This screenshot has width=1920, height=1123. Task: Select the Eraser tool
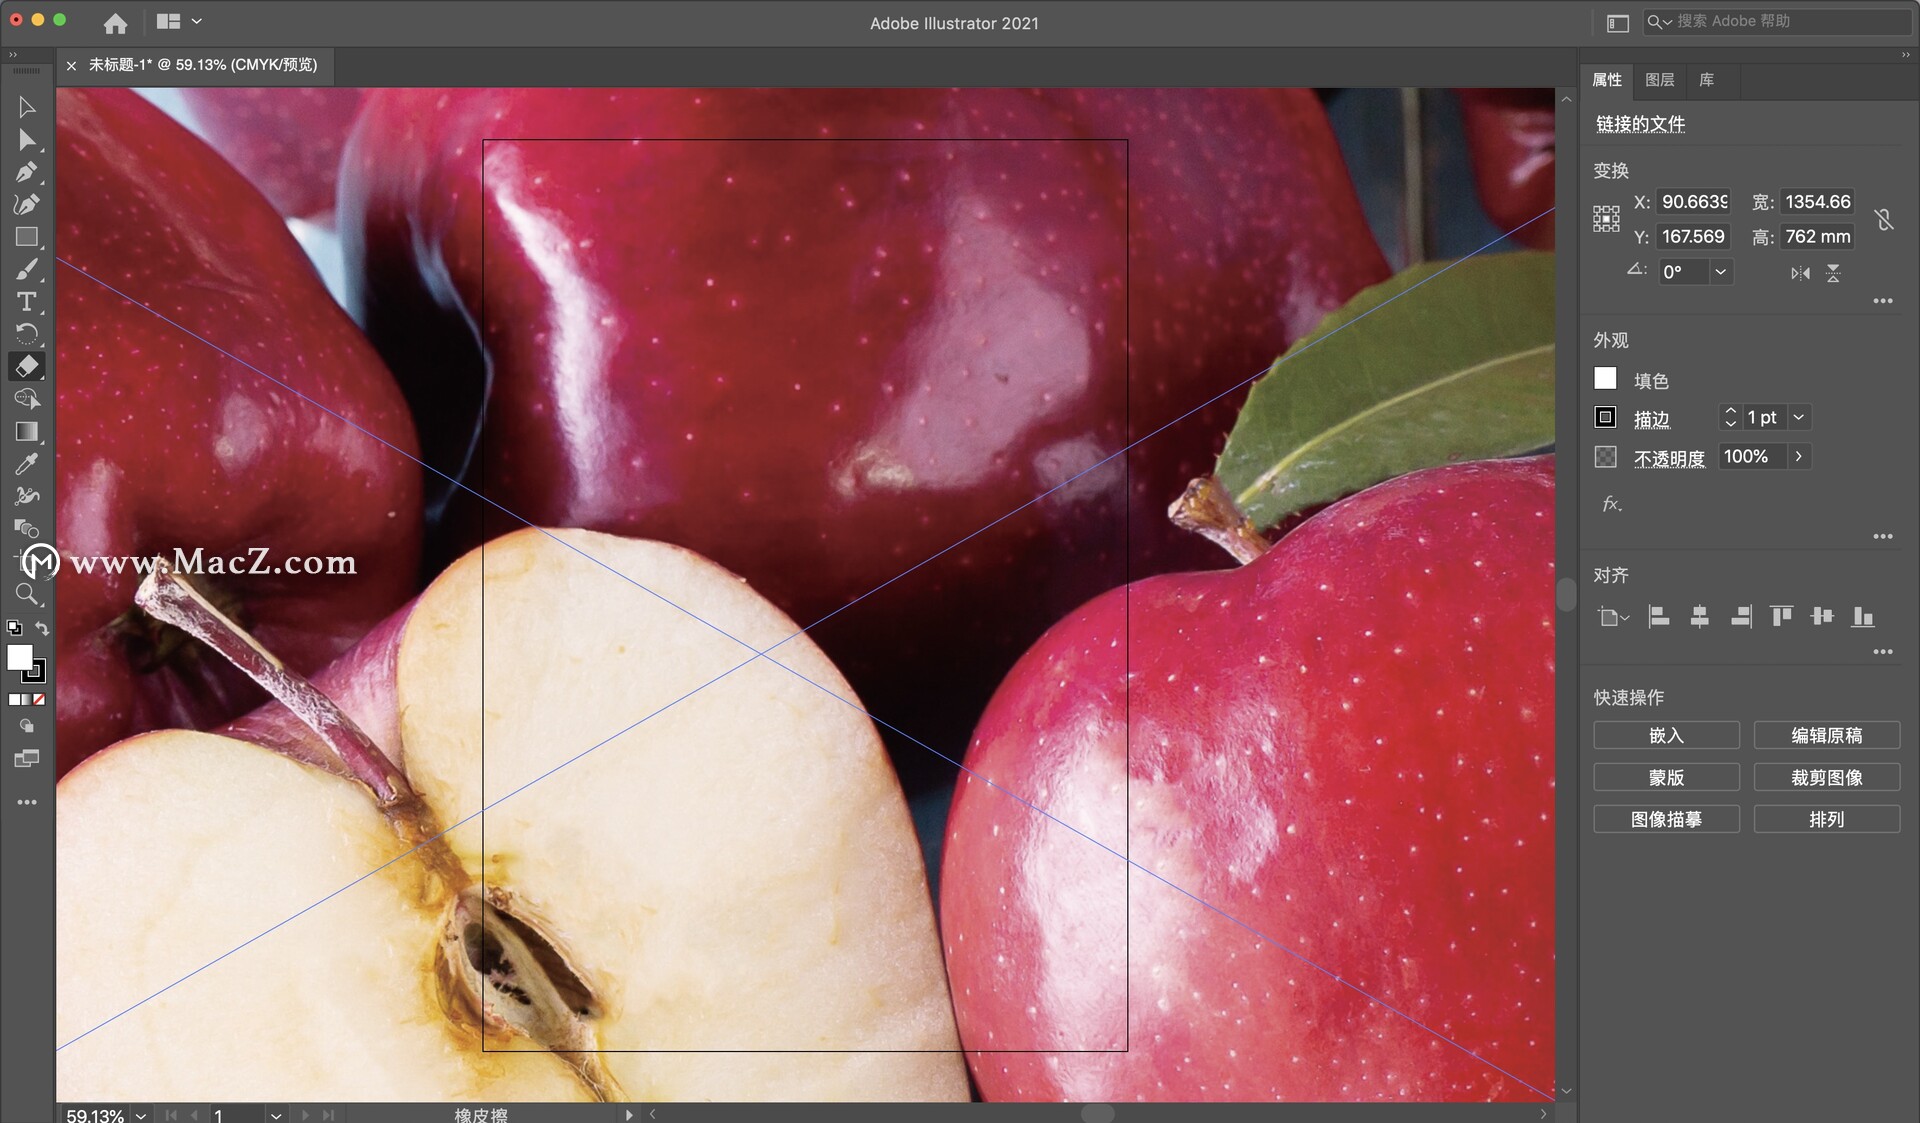pos(27,366)
